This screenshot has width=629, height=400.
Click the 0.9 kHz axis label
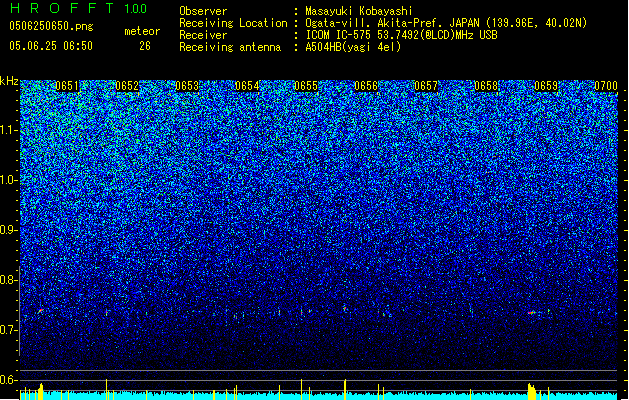[9, 230]
